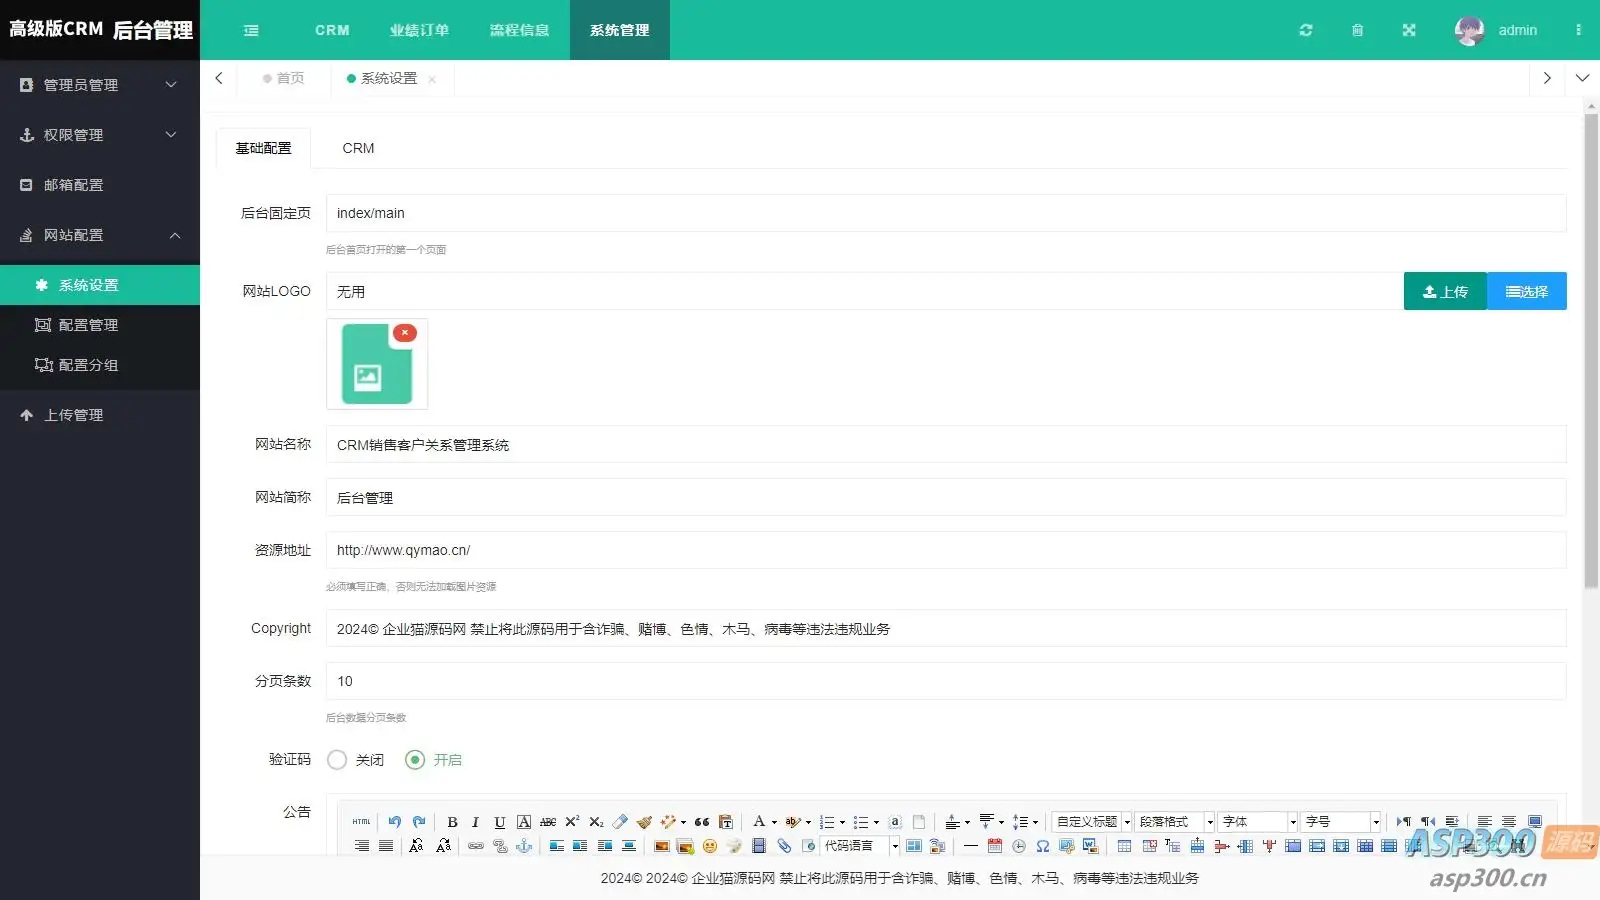Insert time via clock icon
The image size is (1600, 900).
1019,846
